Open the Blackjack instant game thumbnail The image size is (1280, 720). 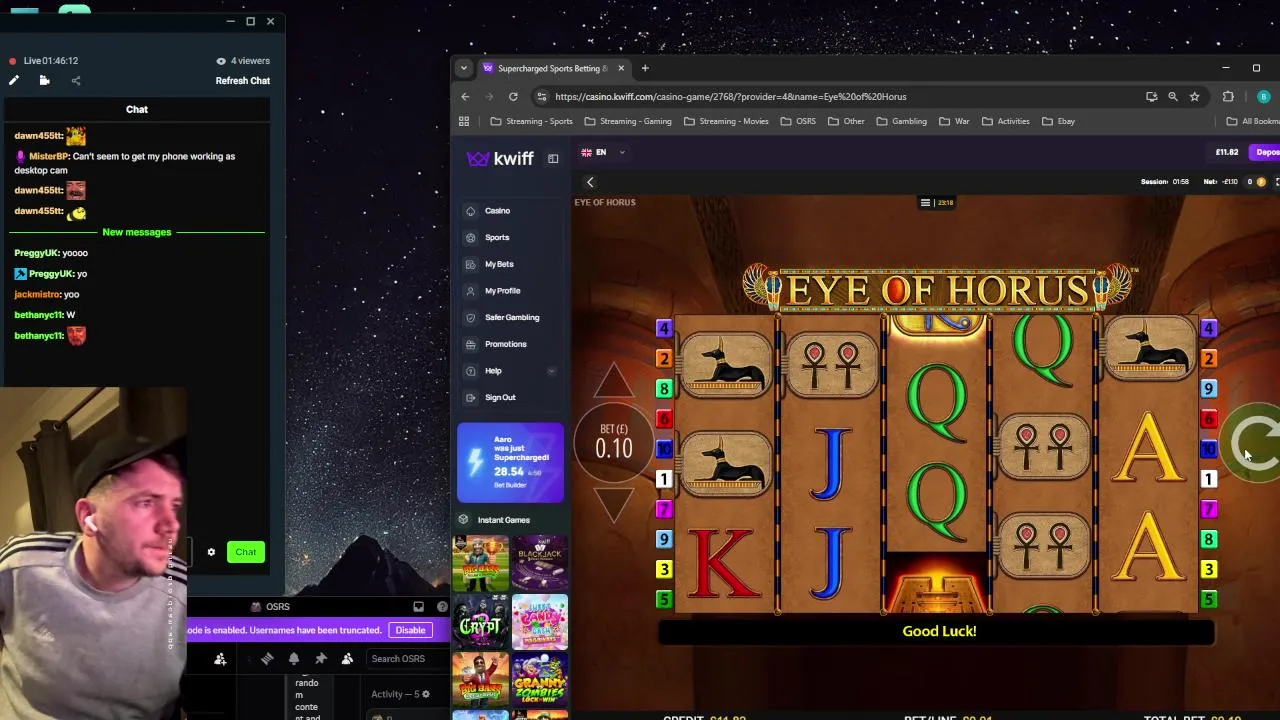tap(540, 562)
